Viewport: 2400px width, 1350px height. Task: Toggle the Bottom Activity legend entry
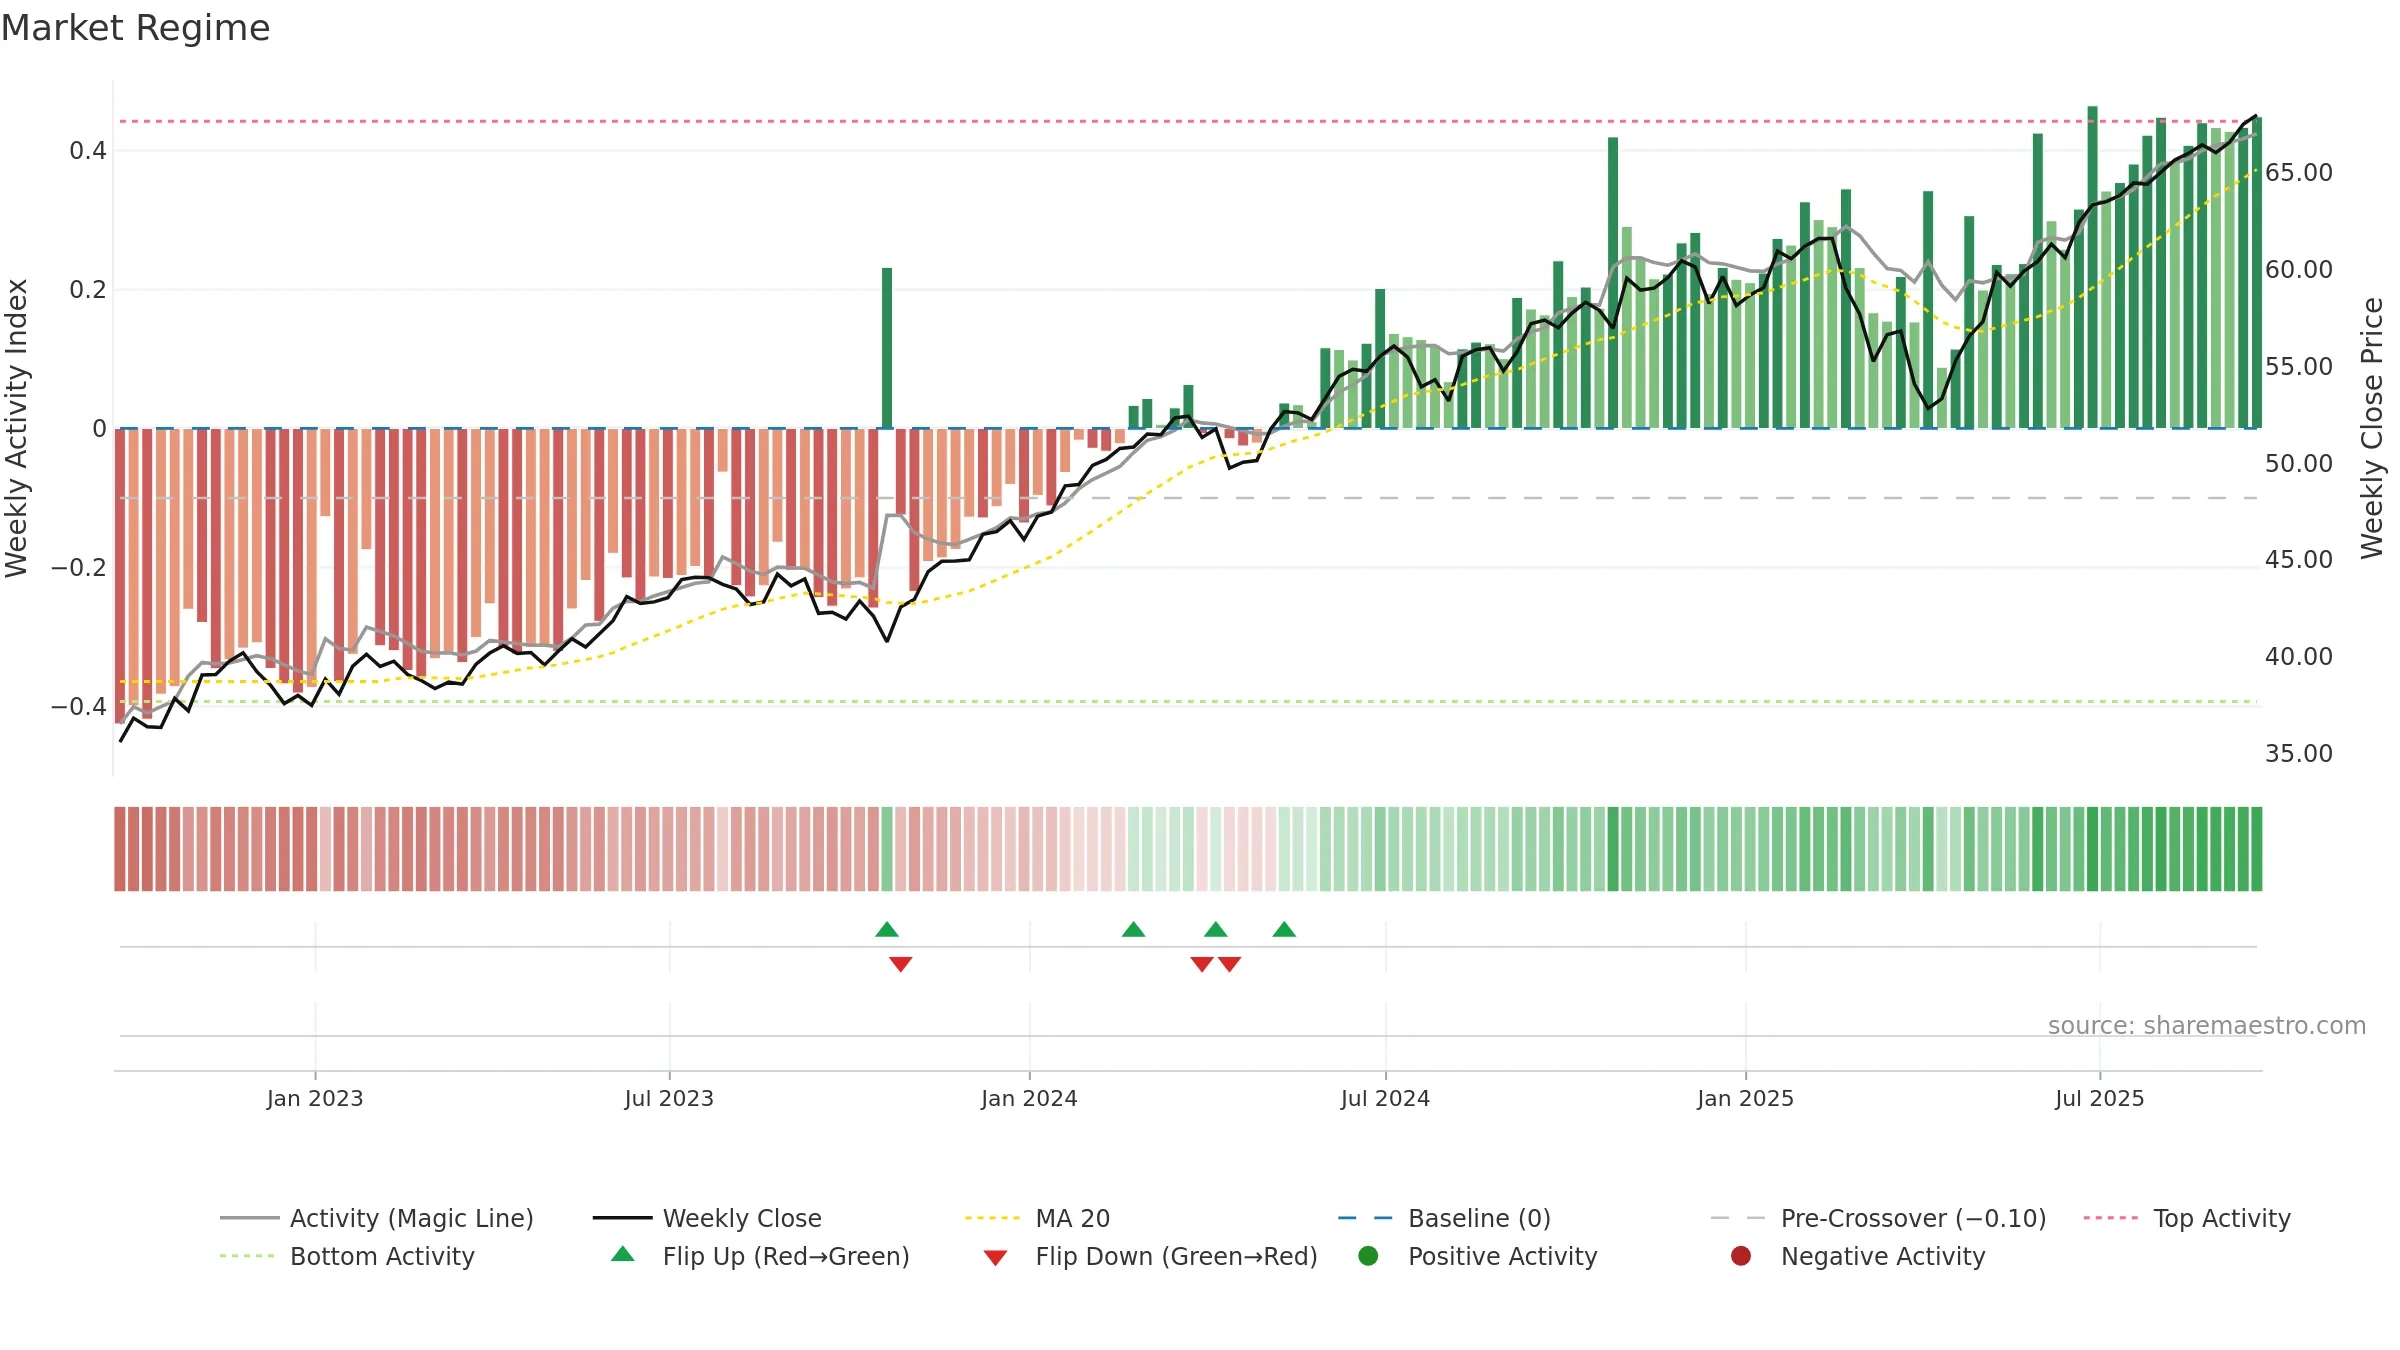pos(347,1256)
